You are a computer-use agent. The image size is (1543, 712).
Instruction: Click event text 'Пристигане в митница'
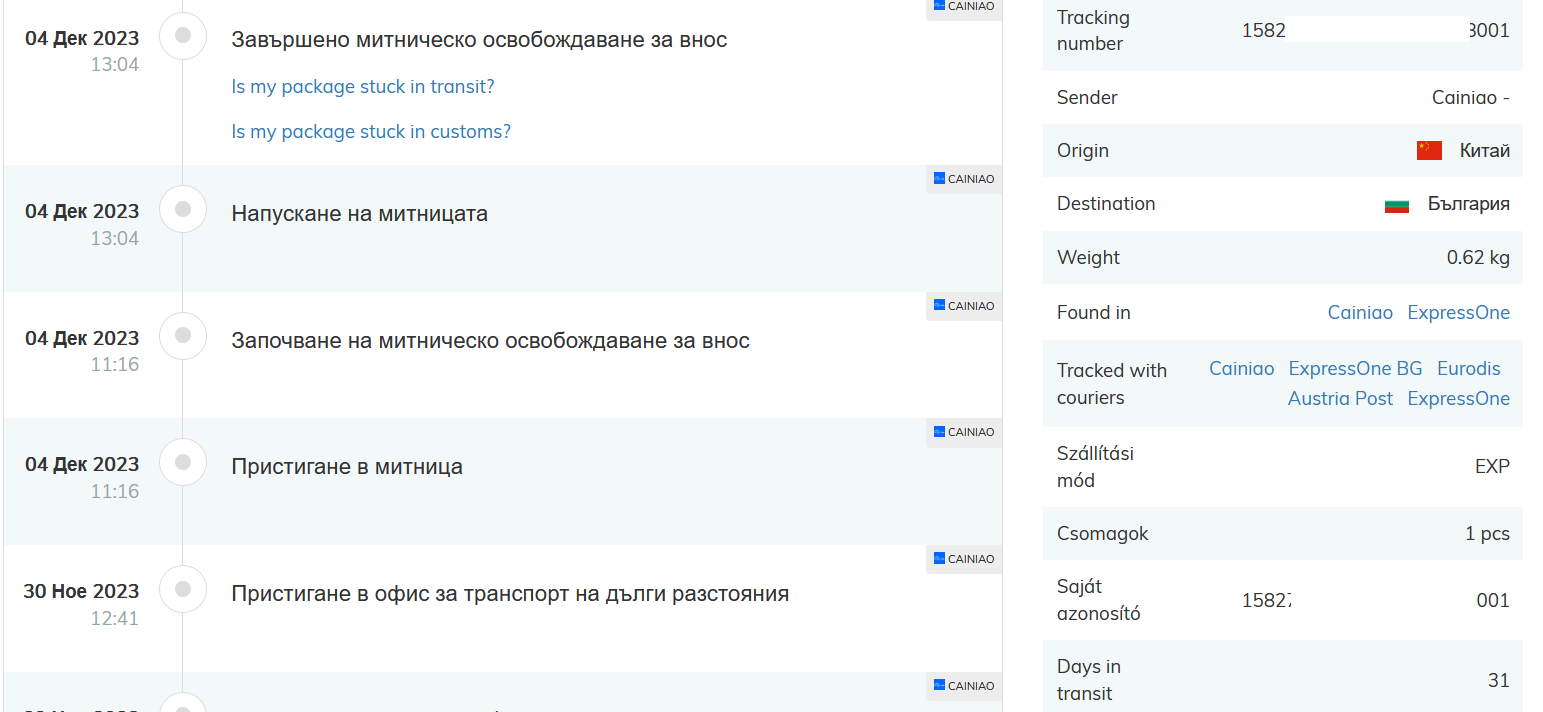(347, 467)
